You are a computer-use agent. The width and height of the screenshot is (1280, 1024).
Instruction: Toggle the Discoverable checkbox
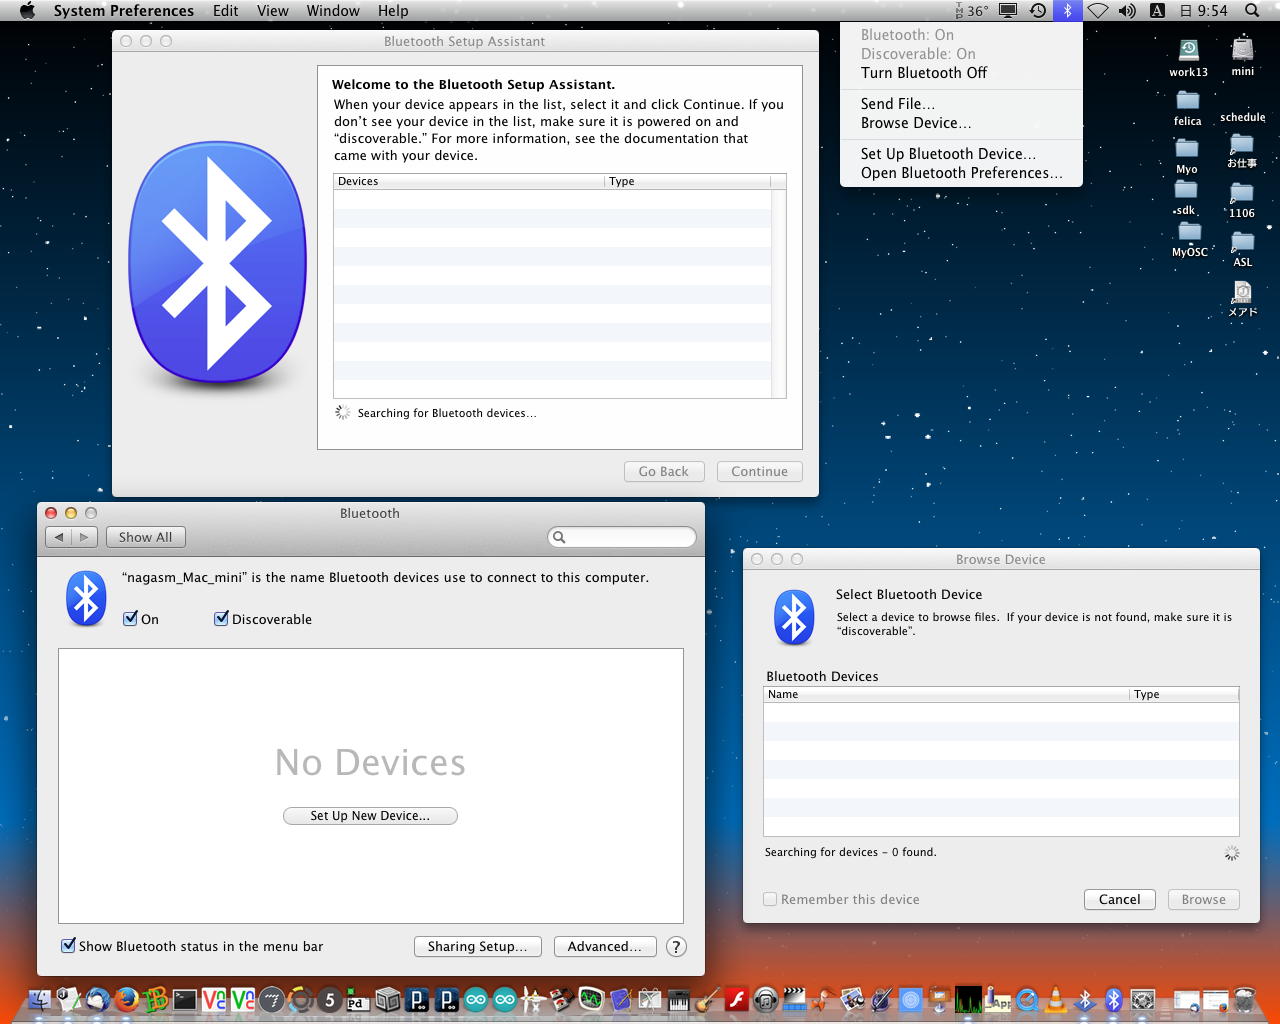(x=221, y=619)
